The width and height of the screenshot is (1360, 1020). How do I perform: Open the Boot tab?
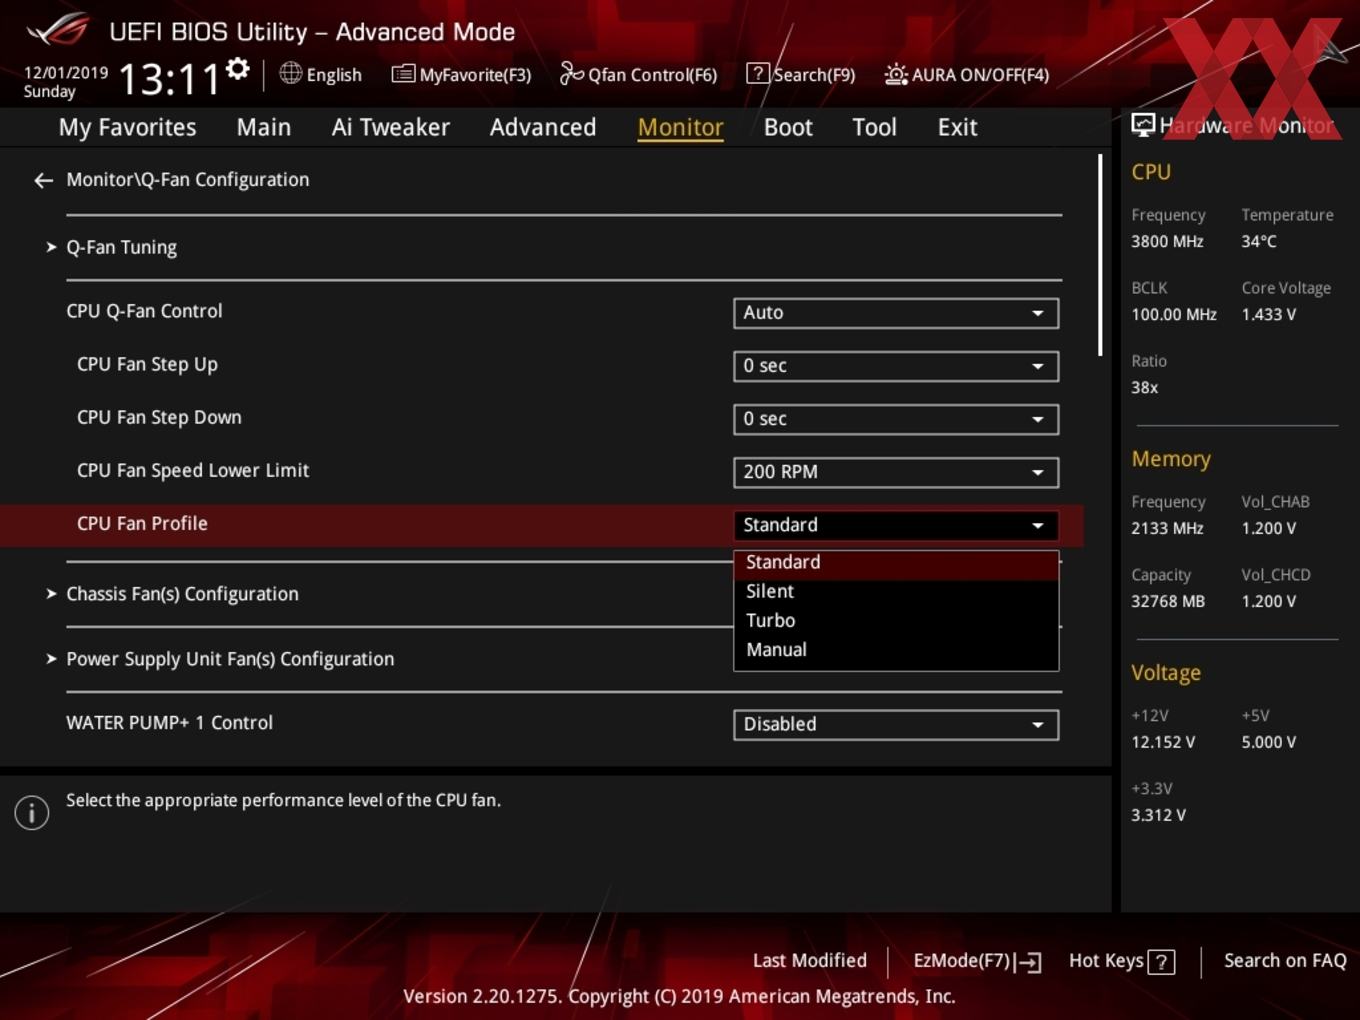pos(788,127)
